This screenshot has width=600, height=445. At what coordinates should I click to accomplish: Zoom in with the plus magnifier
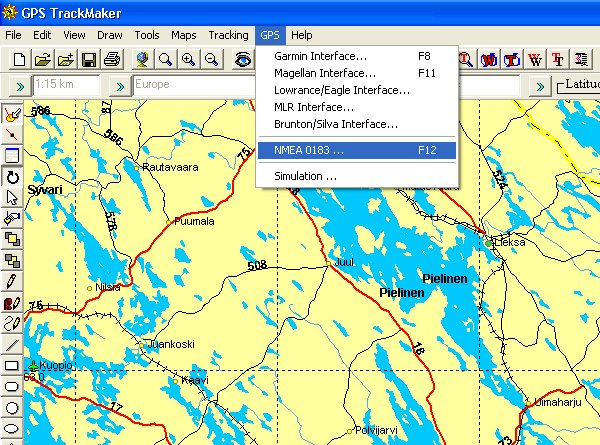[188, 60]
